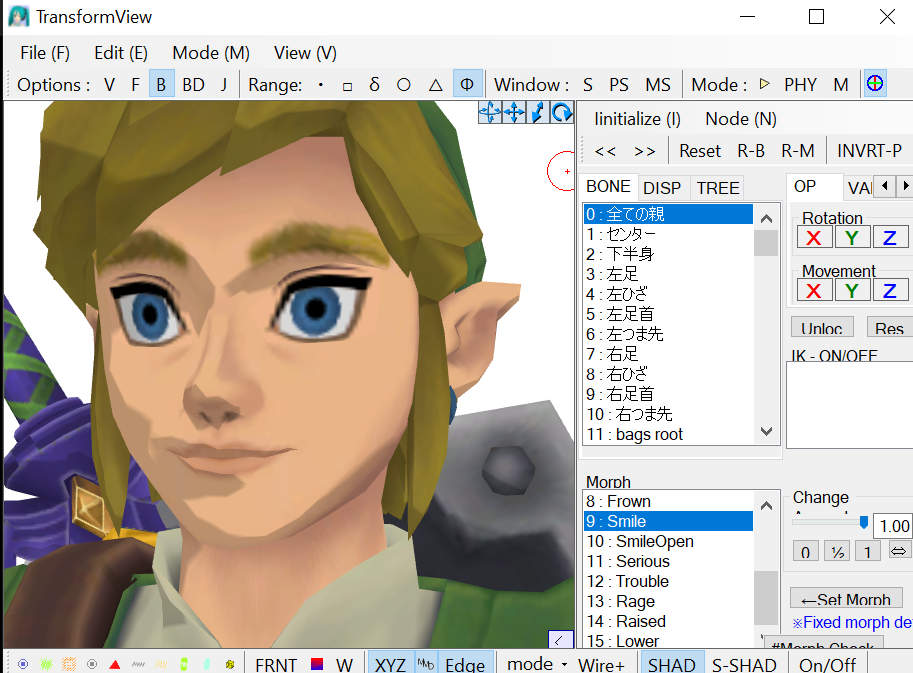This screenshot has width=913, height=673.
Task: Click the yellow-dotted dark icon in bottom toolbar
Action: 230,664
